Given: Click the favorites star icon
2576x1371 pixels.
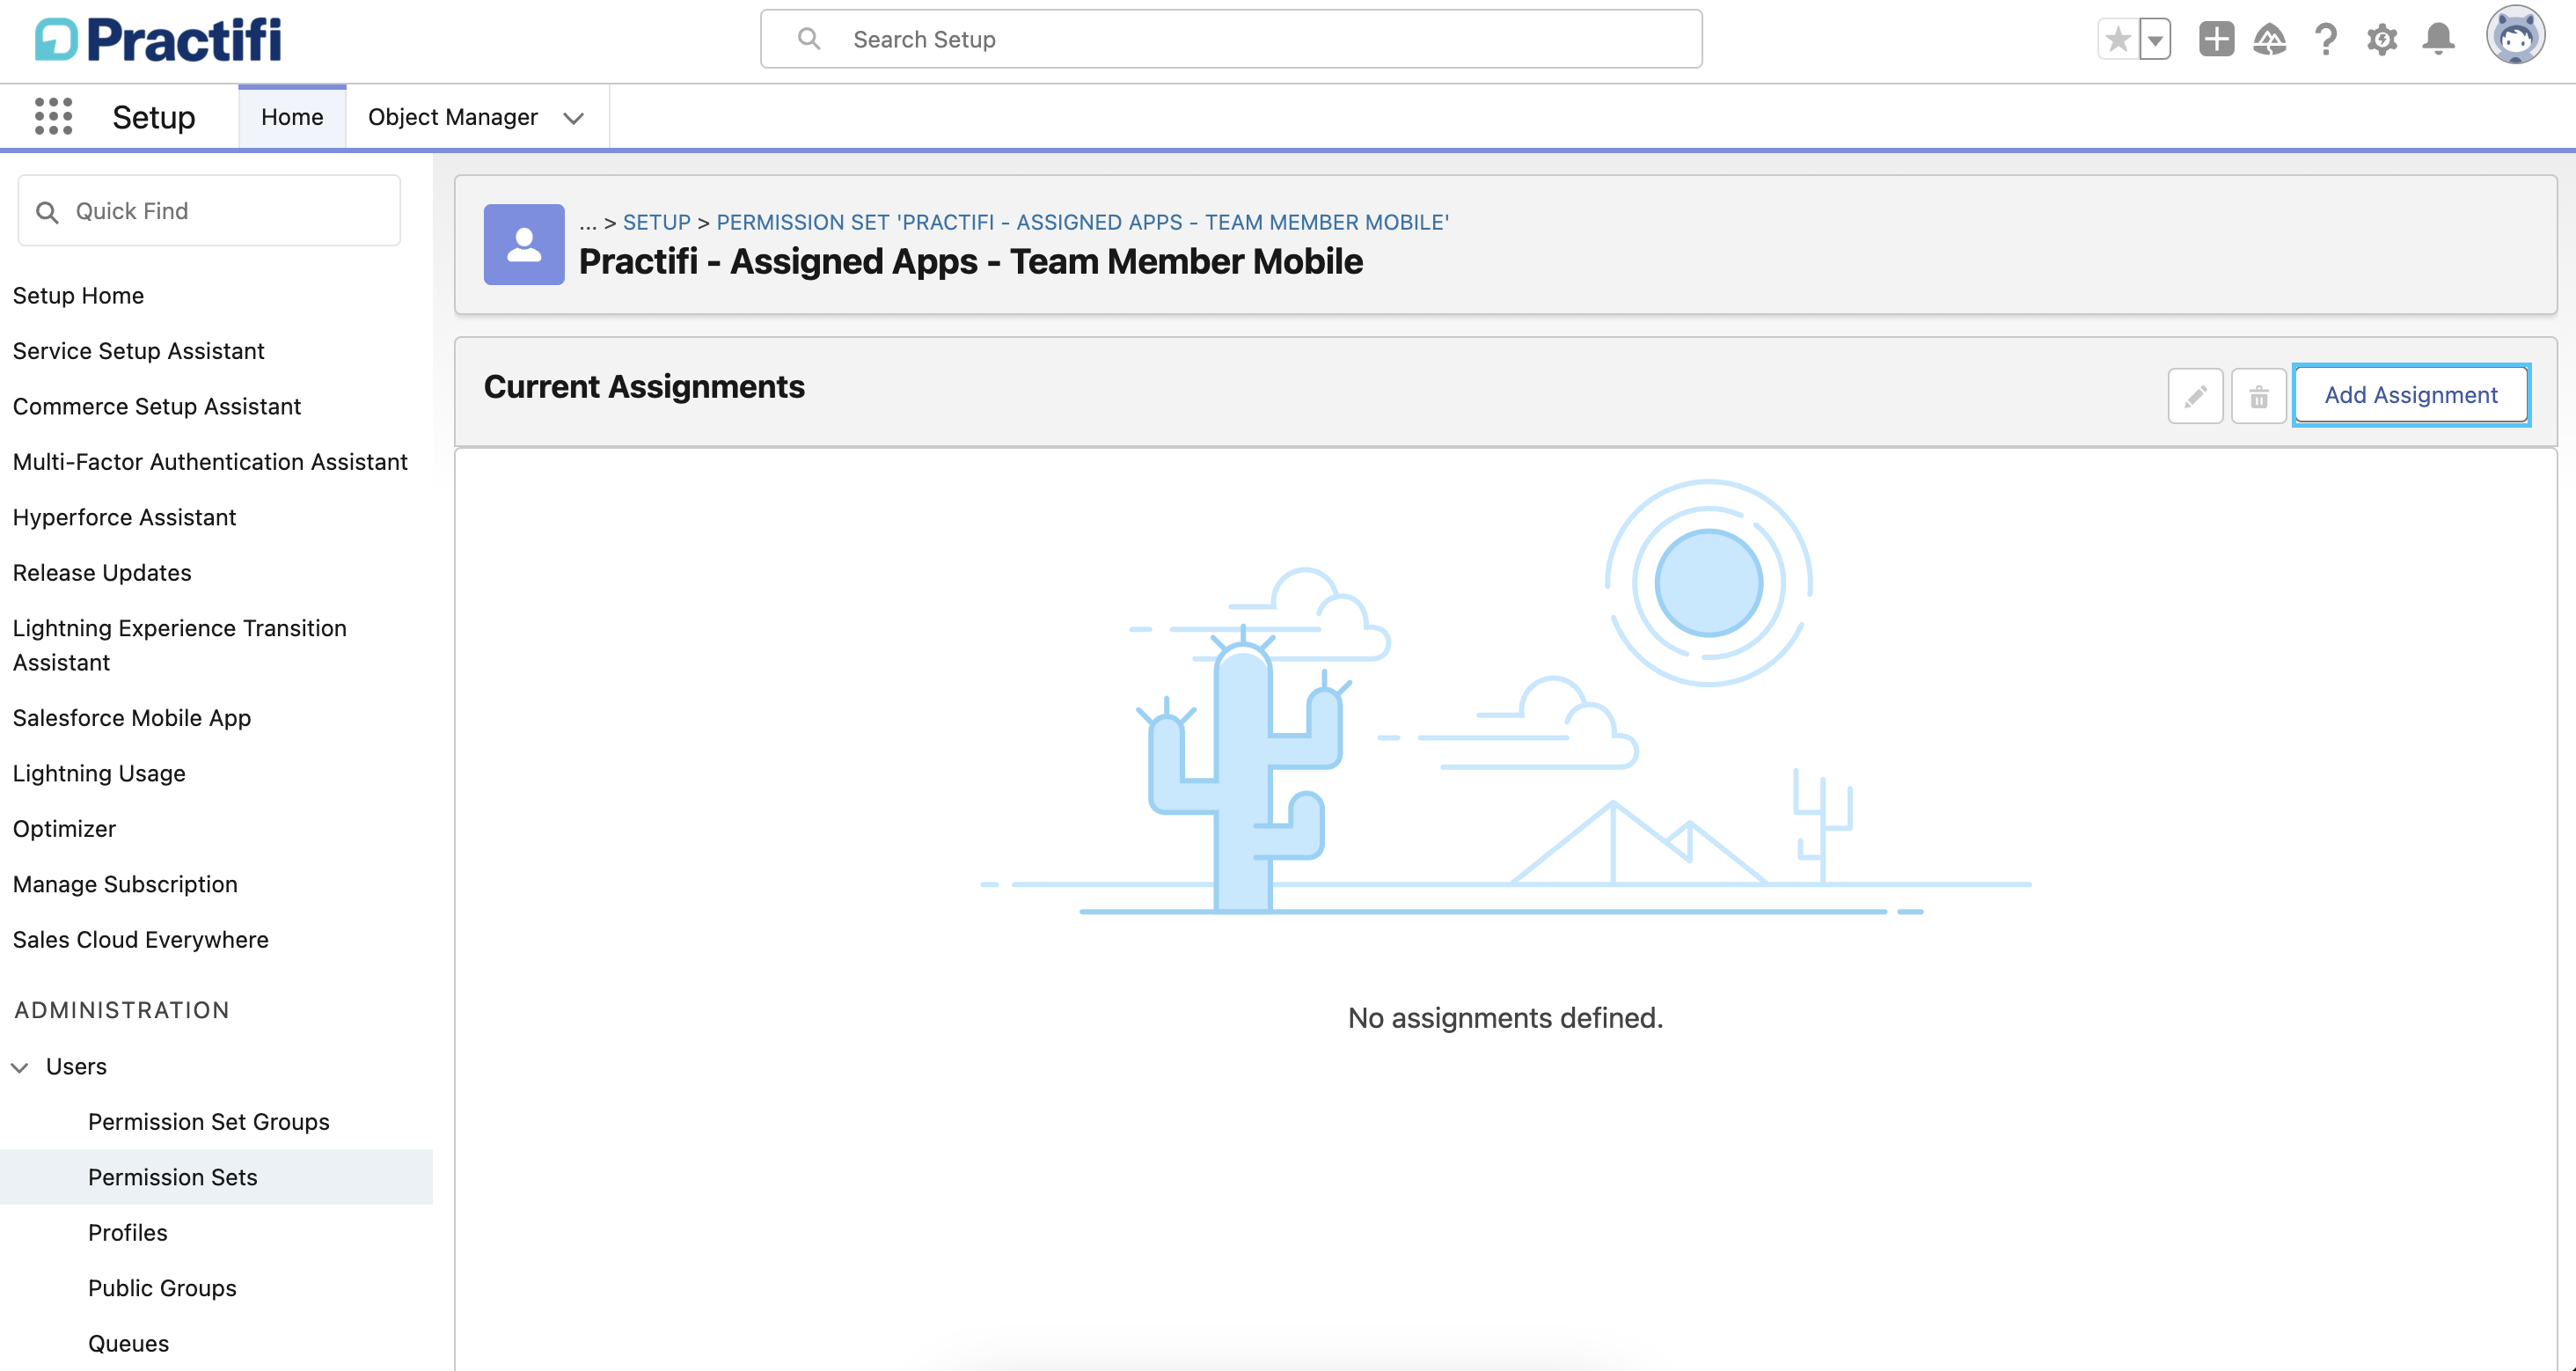Looking at the screenshot, I should click(2117, 39).
